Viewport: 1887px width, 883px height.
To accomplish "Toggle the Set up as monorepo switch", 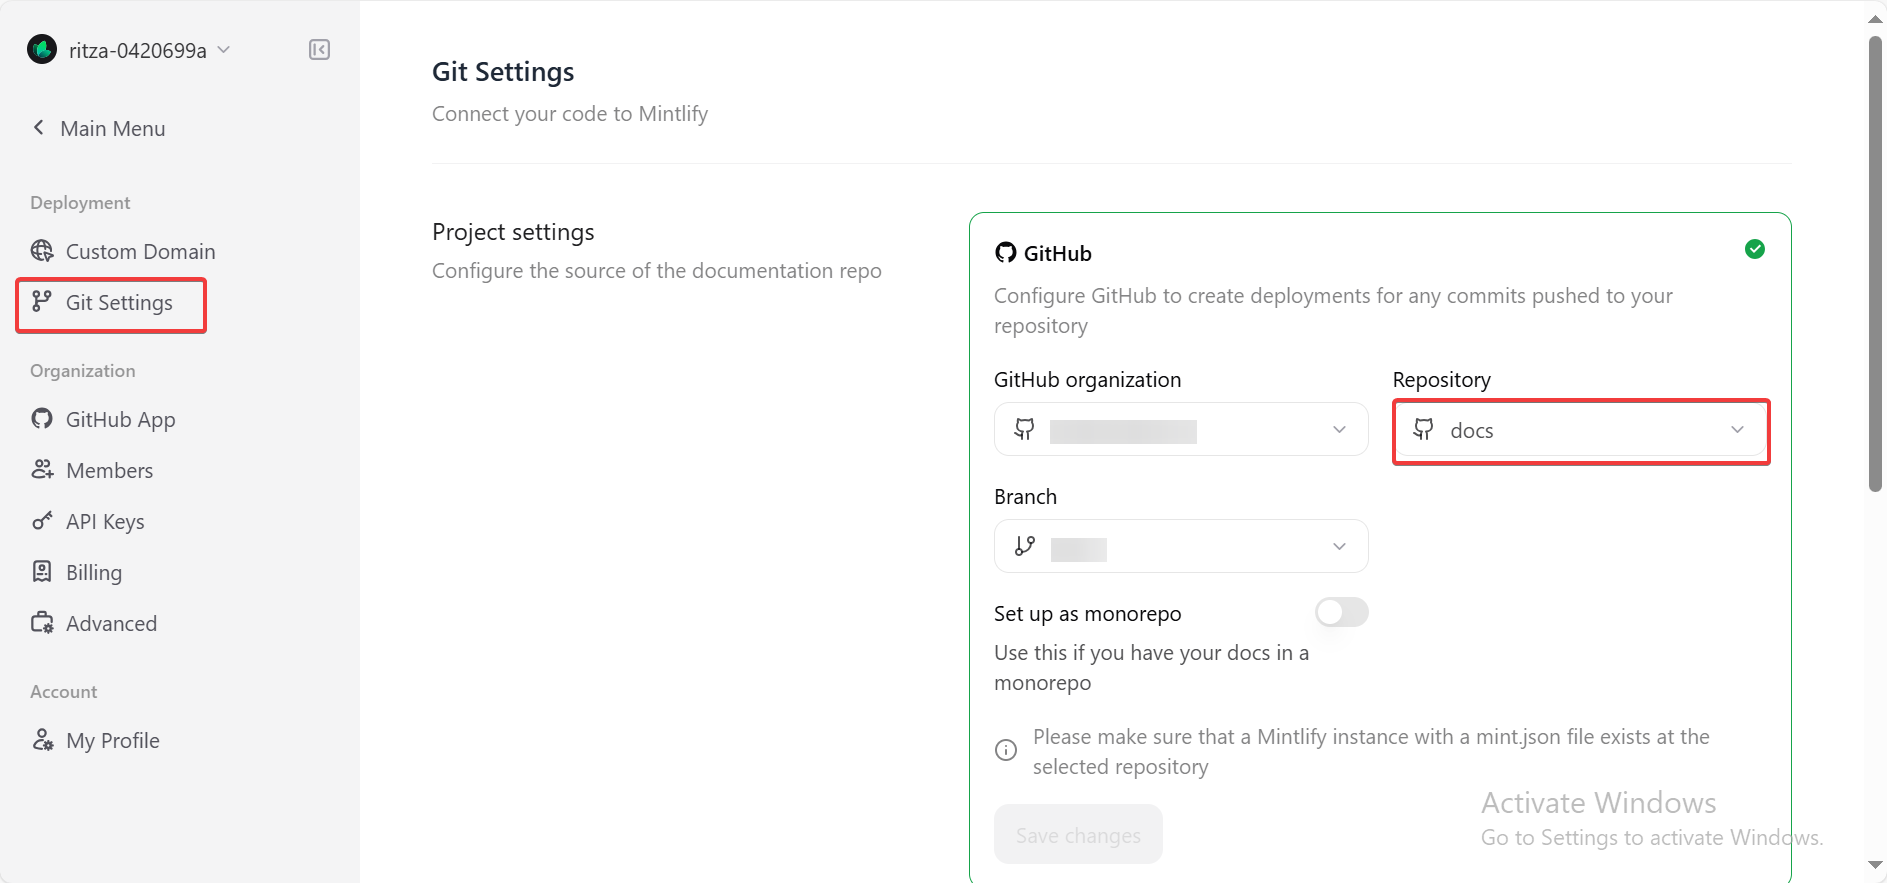I will click(x=1341, y=612).
